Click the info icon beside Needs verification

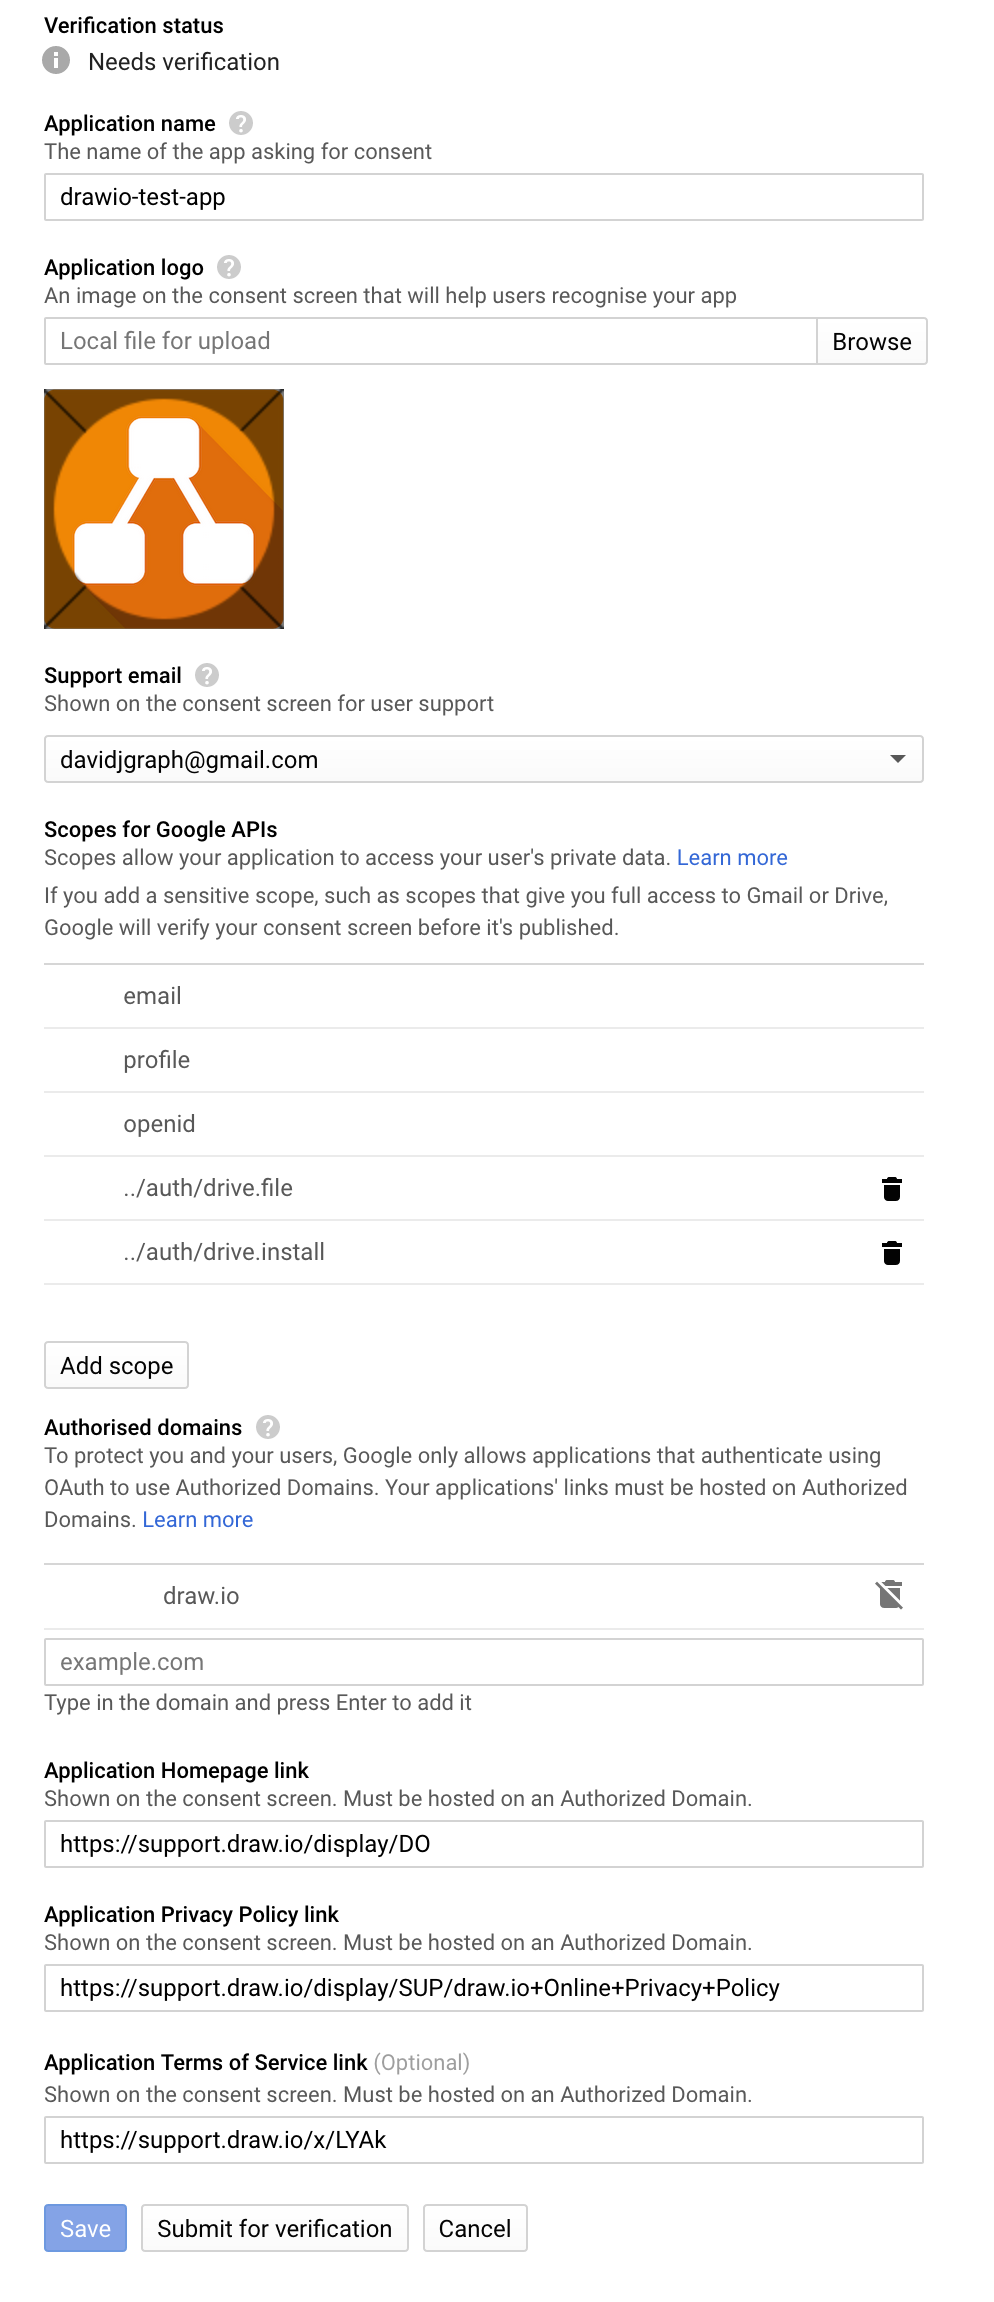click(x=57, y=61)
